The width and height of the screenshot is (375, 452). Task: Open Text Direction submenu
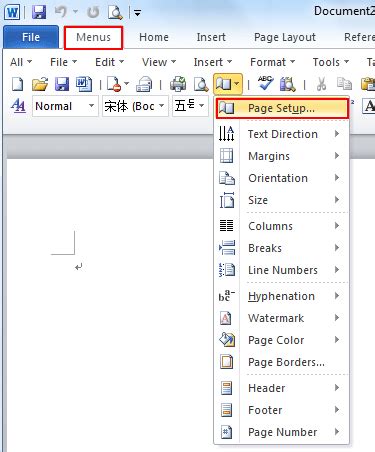point(281,134)
